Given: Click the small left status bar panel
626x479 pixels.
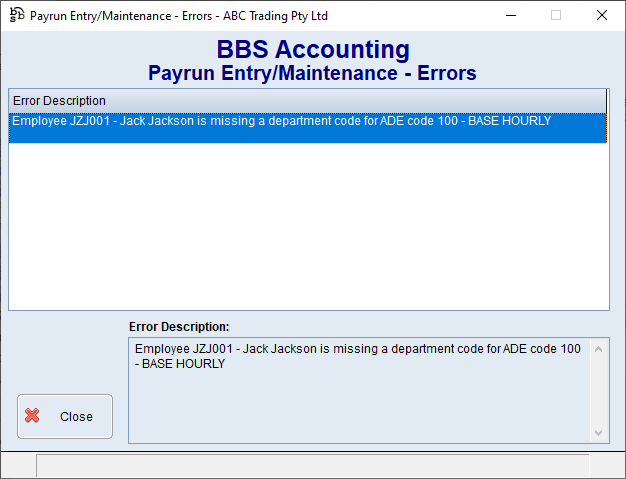Looking at the screenshot, I should [18, 465].
